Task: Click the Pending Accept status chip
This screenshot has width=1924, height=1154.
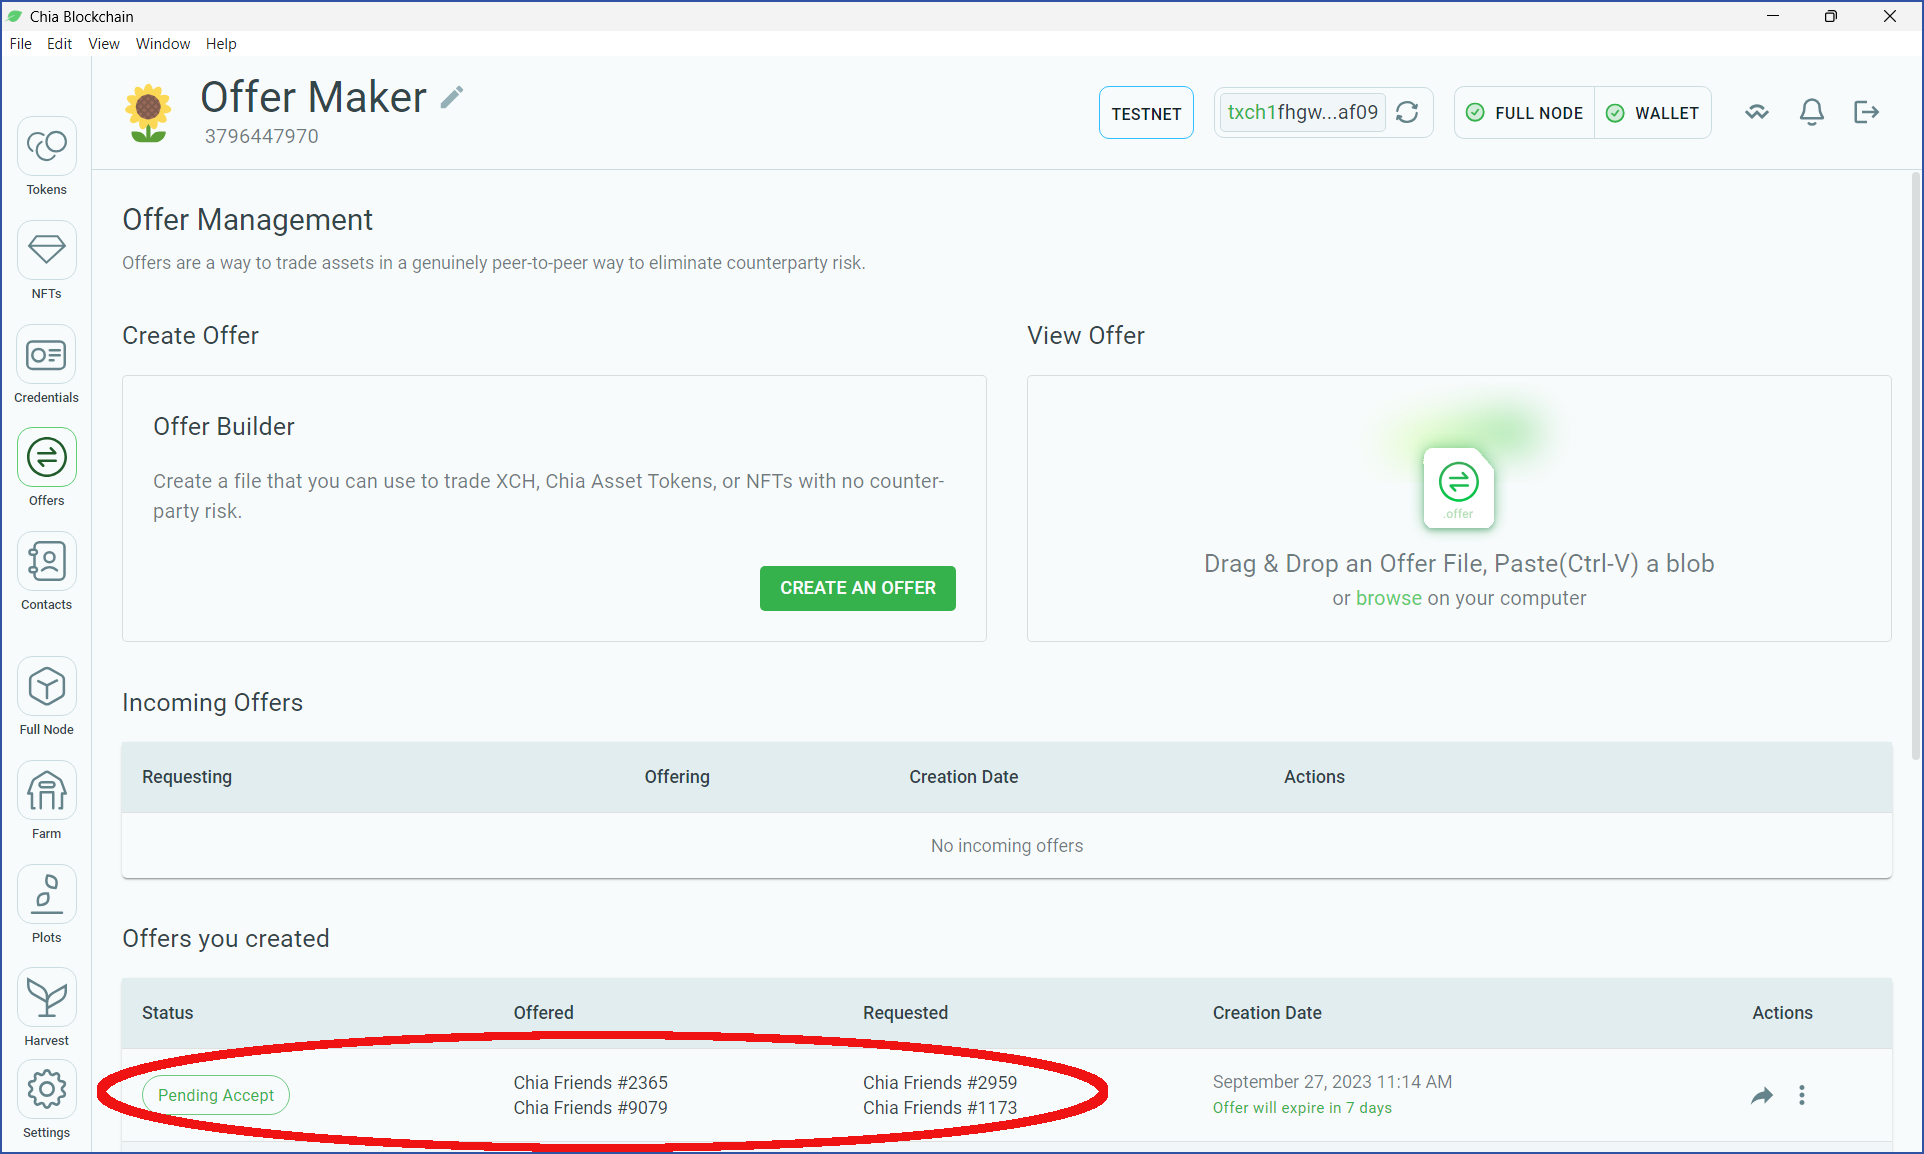Action: (216, 1095)
